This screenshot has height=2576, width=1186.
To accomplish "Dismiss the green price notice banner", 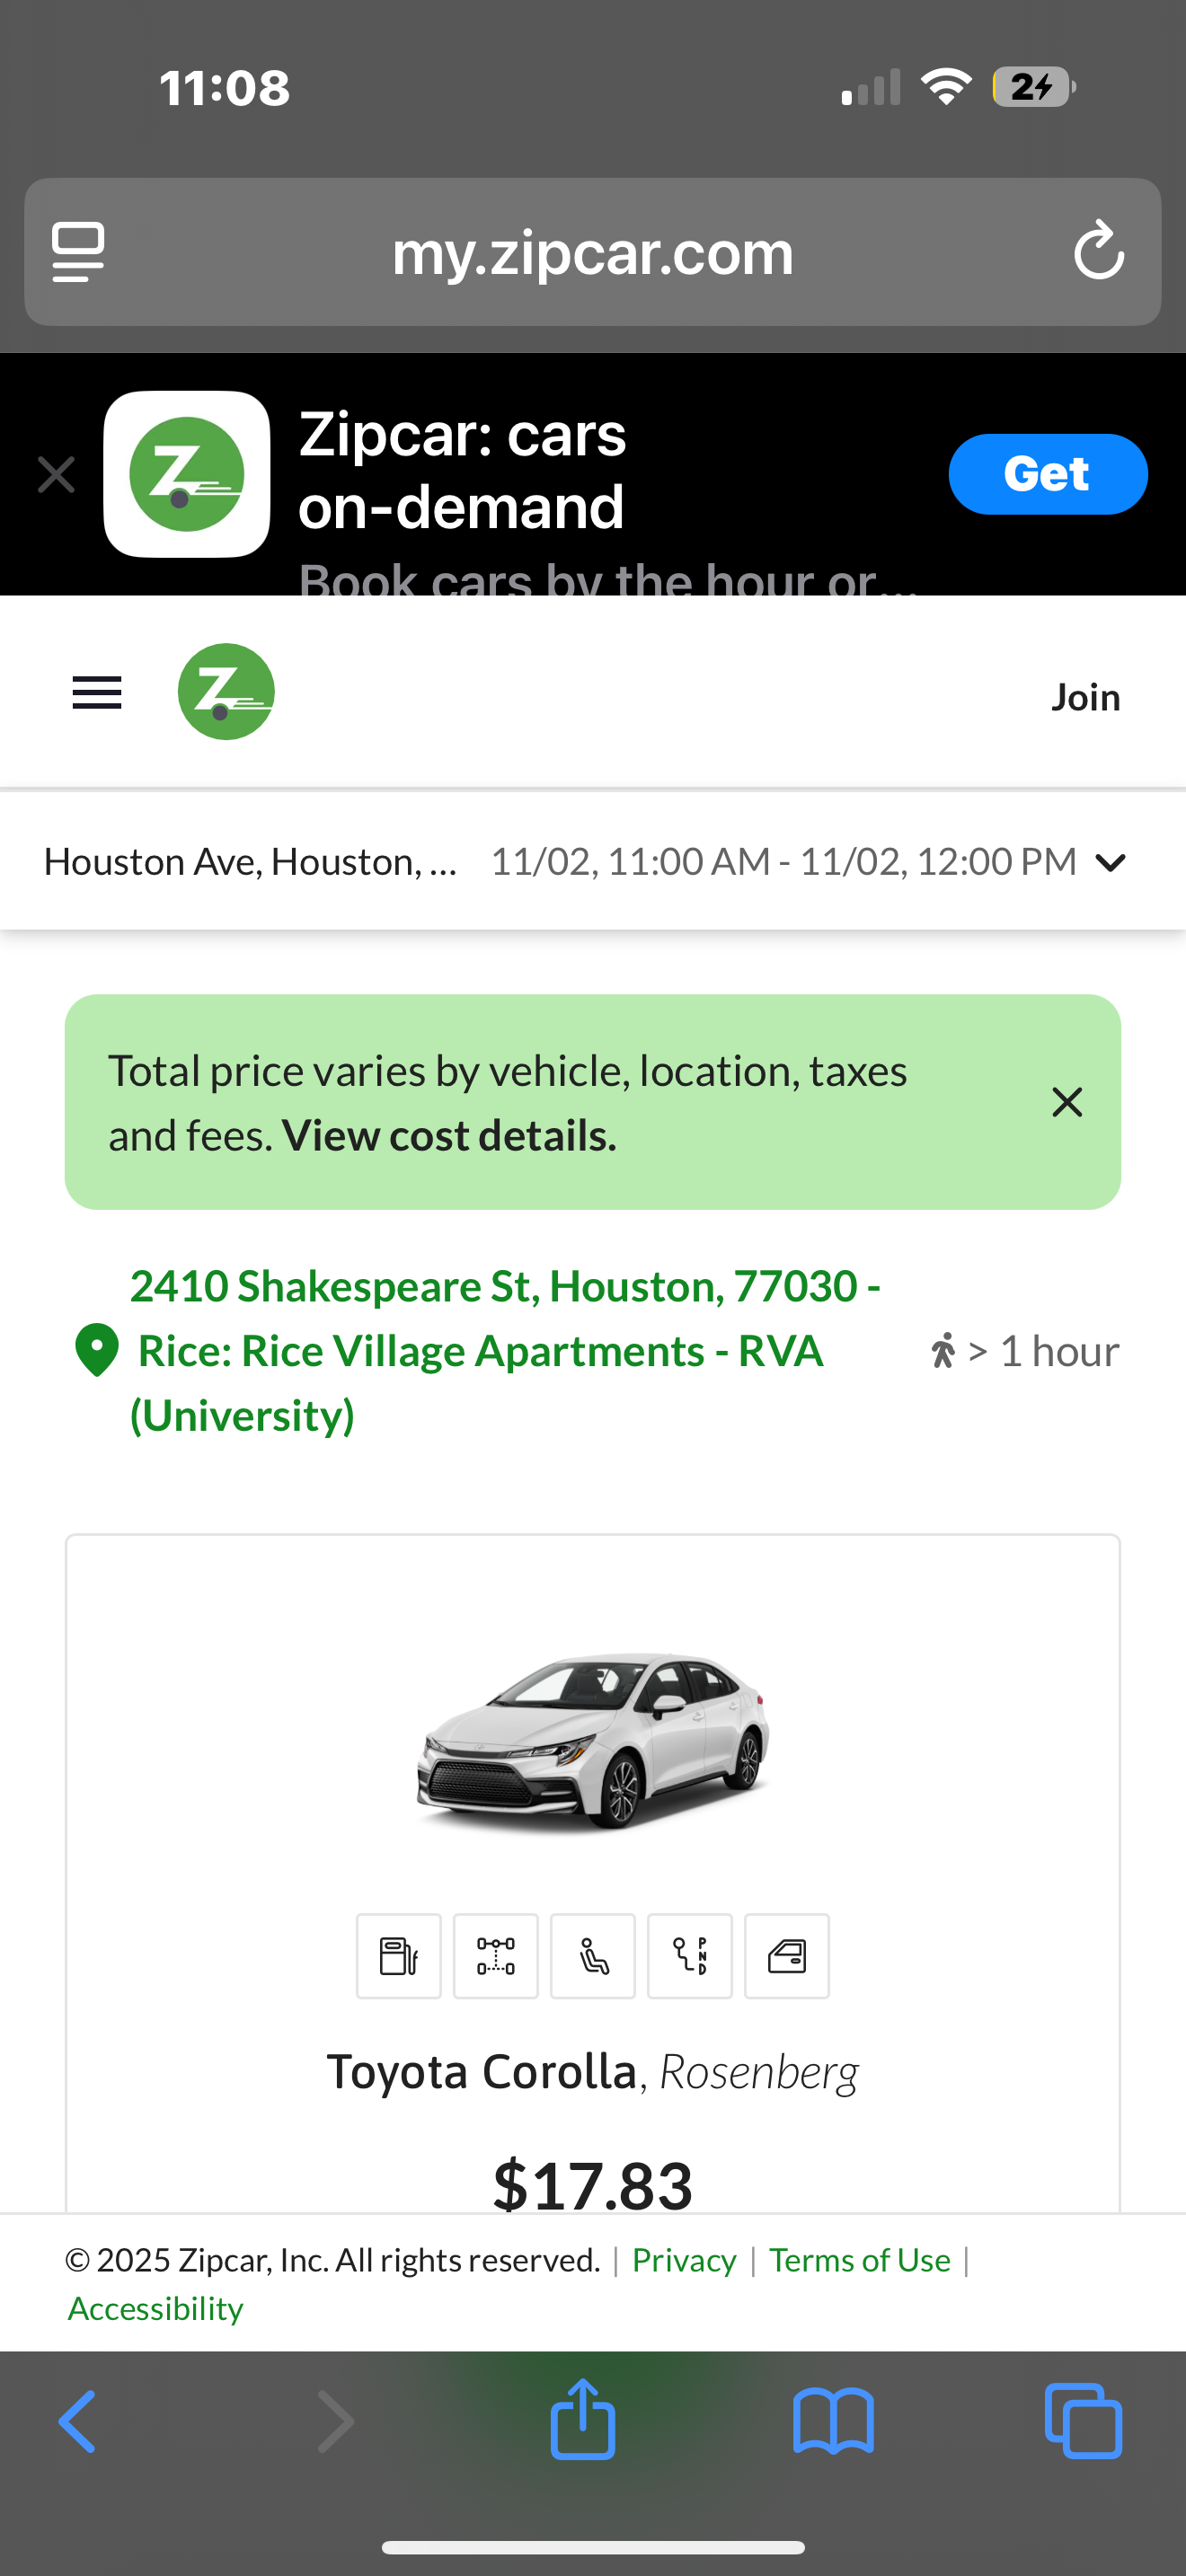I will pos(1067,1102).
